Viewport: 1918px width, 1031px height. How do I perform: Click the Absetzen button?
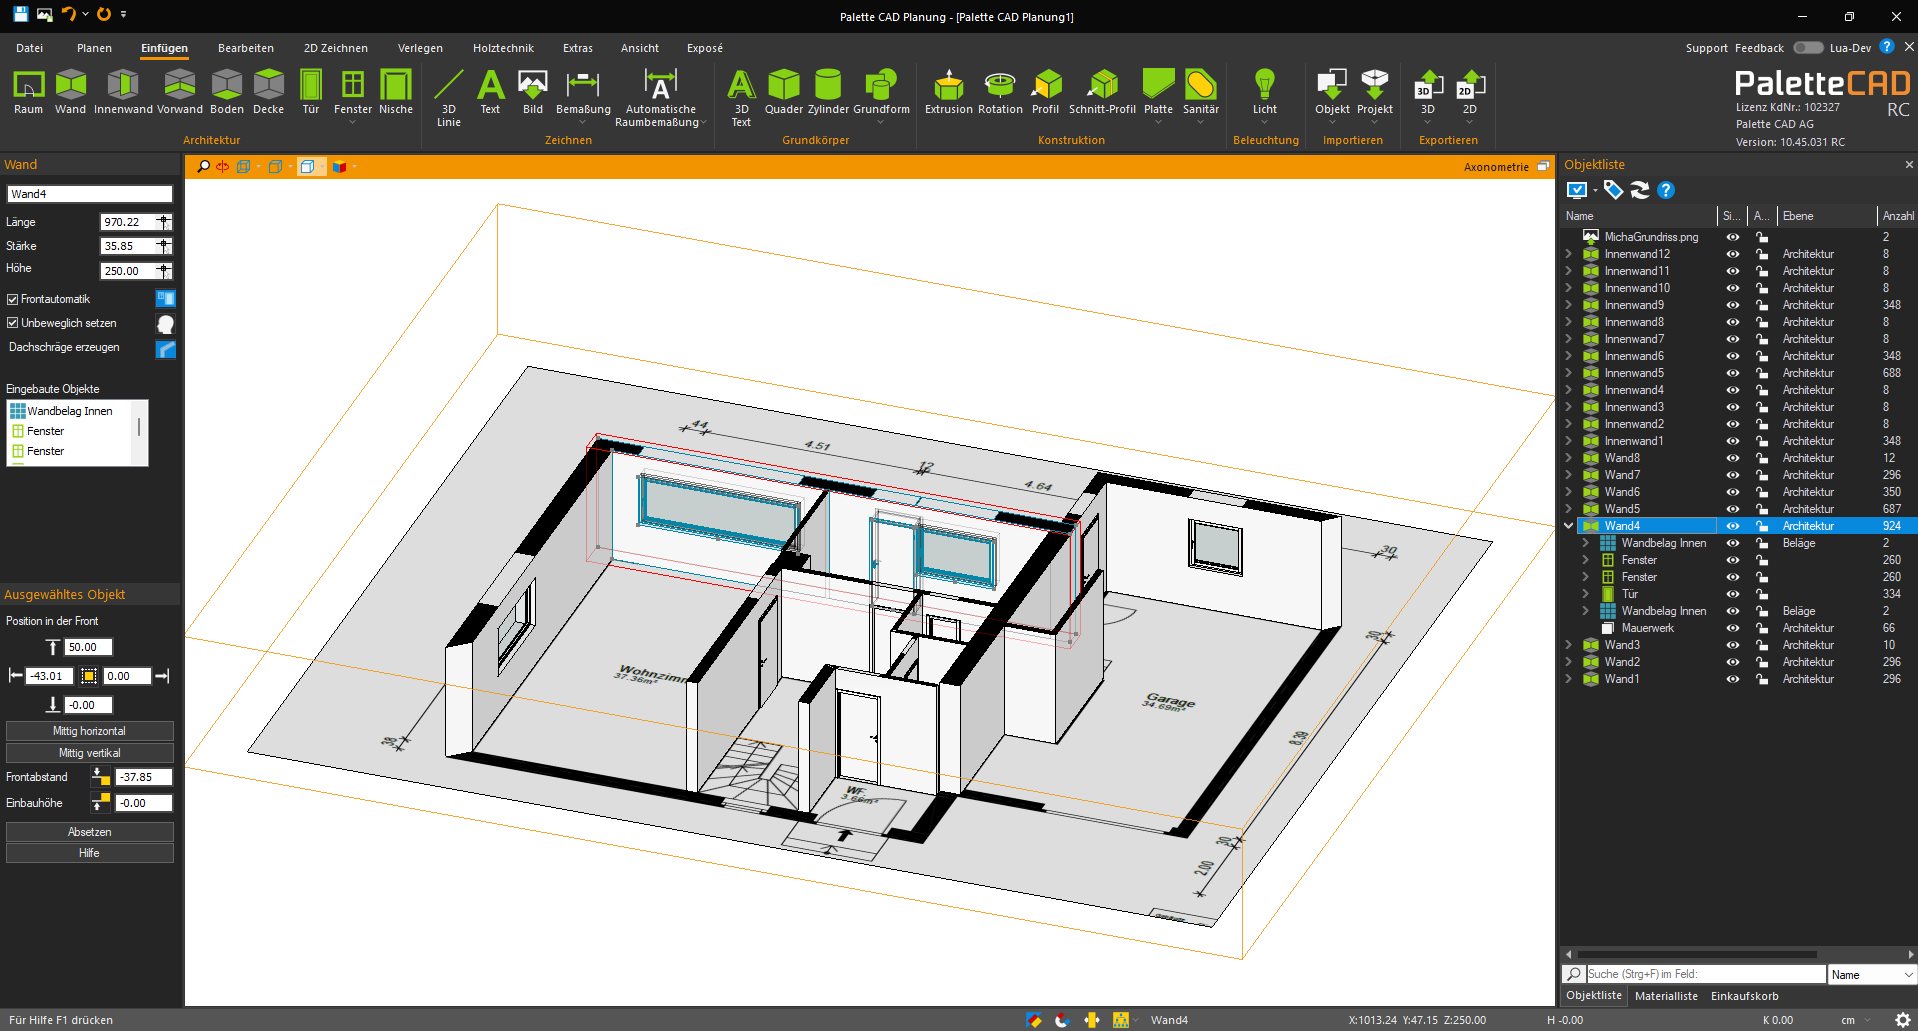click(89, 831)
